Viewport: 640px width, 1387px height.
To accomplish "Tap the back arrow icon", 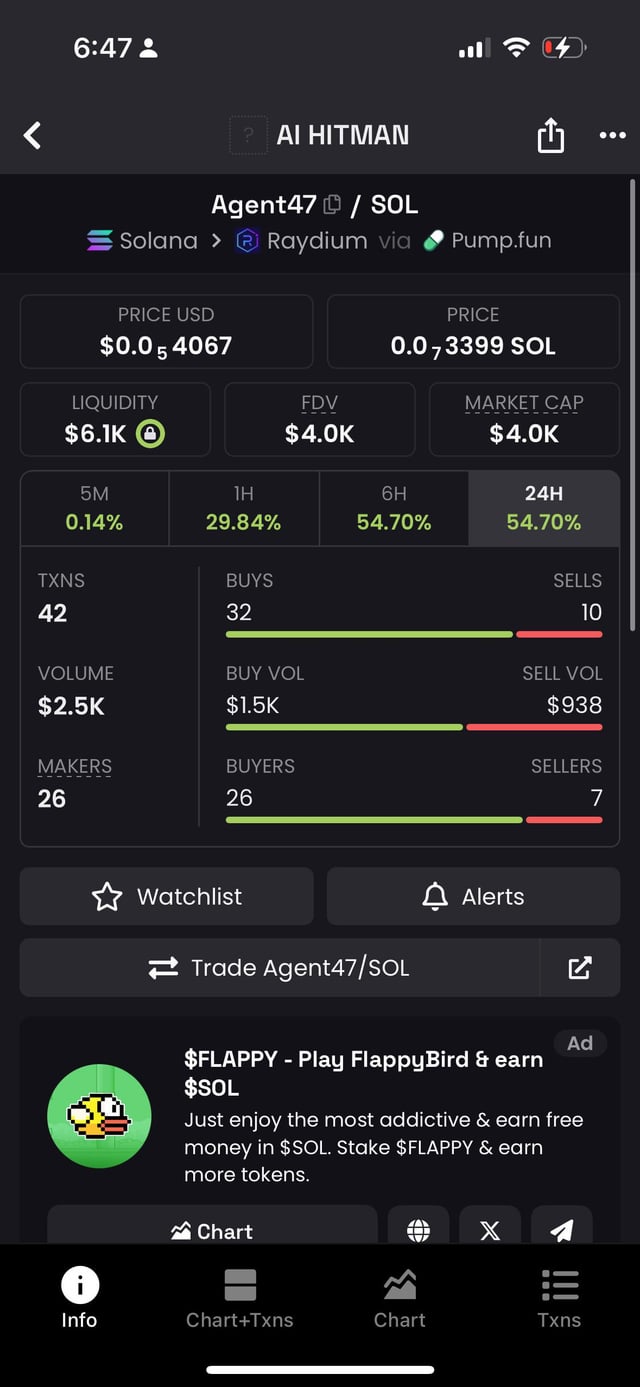I will click(33, 135).
